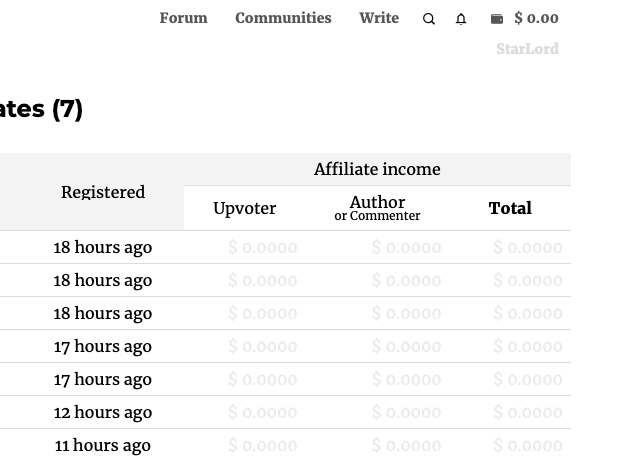The width and height of the screenshot is (638, 459).
Task: Click the wallet icon beside the balance
Action: pos(497,19)
